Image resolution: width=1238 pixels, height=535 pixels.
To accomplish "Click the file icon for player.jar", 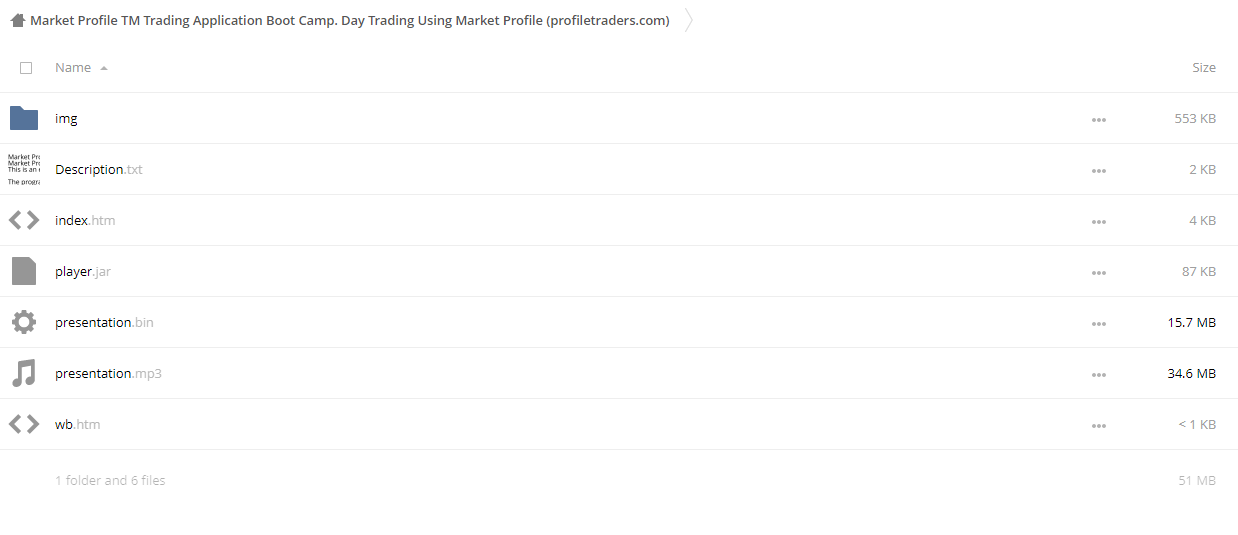I will click(x=24, y=271).
